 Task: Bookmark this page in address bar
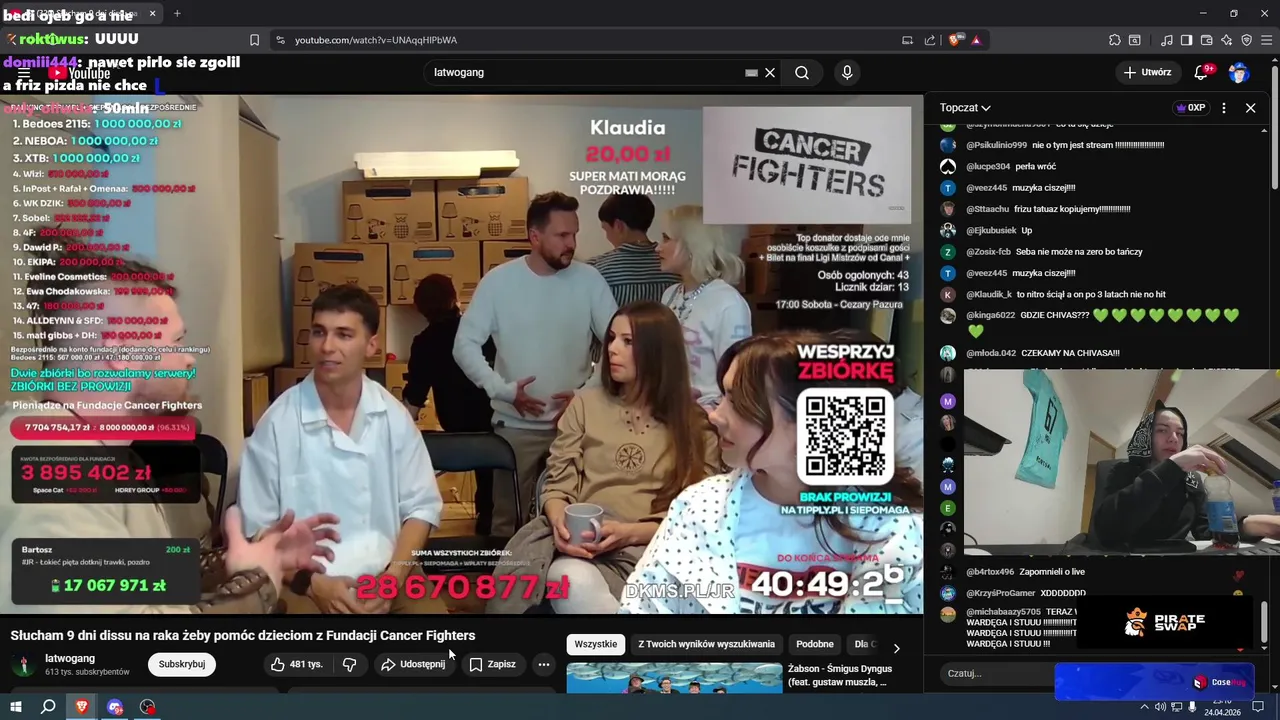tap(254, 40)
